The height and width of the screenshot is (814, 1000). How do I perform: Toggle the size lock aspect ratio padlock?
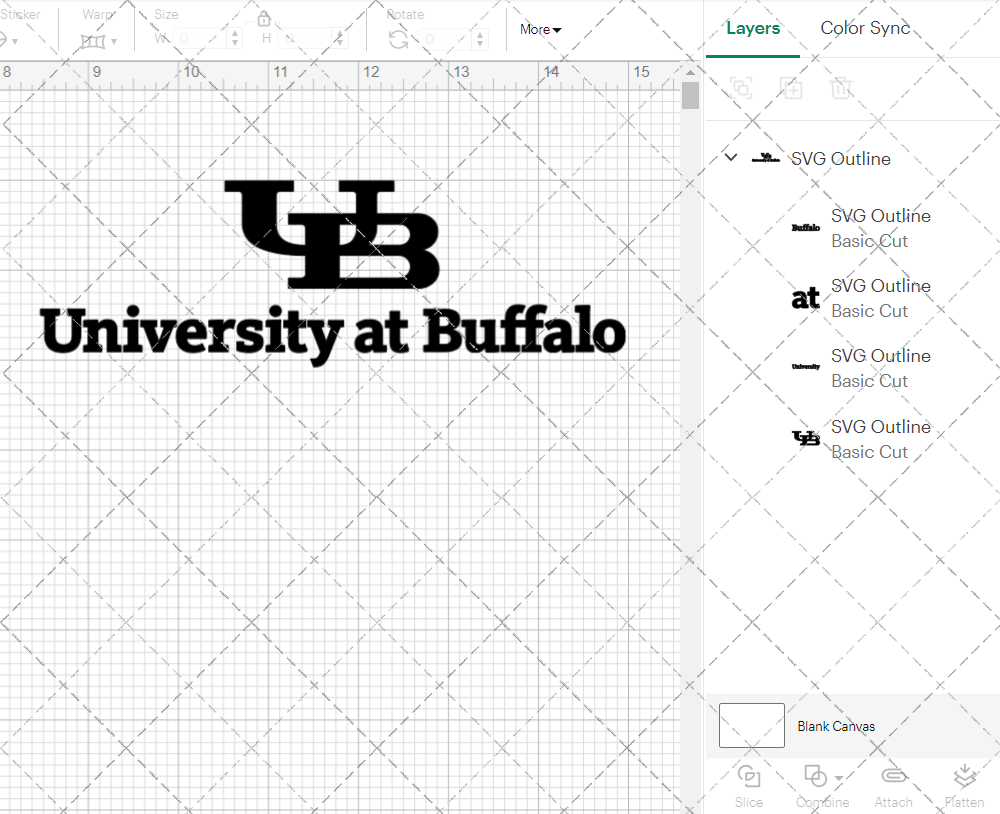coord(263,18)
